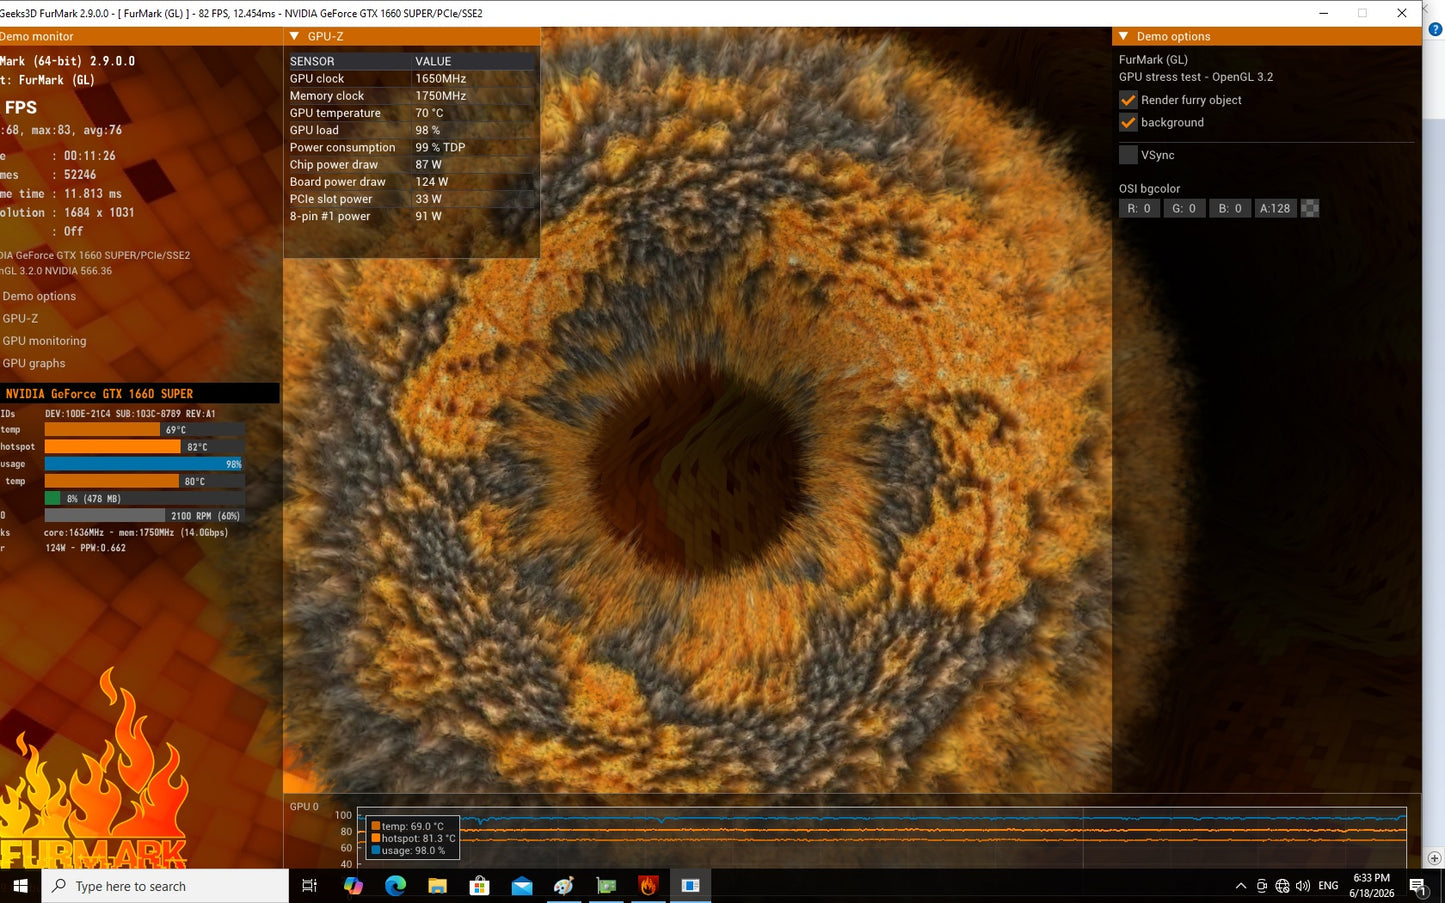
Task: Open Microsoft Edge from the taskbar
Action: tap(395, 886)
